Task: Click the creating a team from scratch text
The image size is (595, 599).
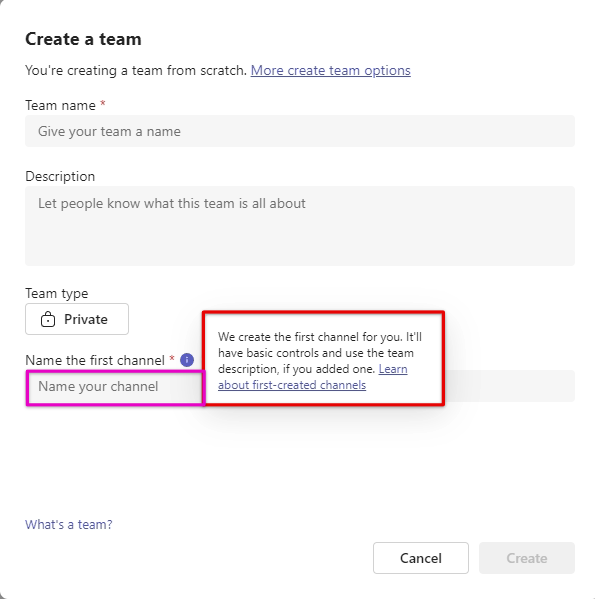Action: [136, 70]
